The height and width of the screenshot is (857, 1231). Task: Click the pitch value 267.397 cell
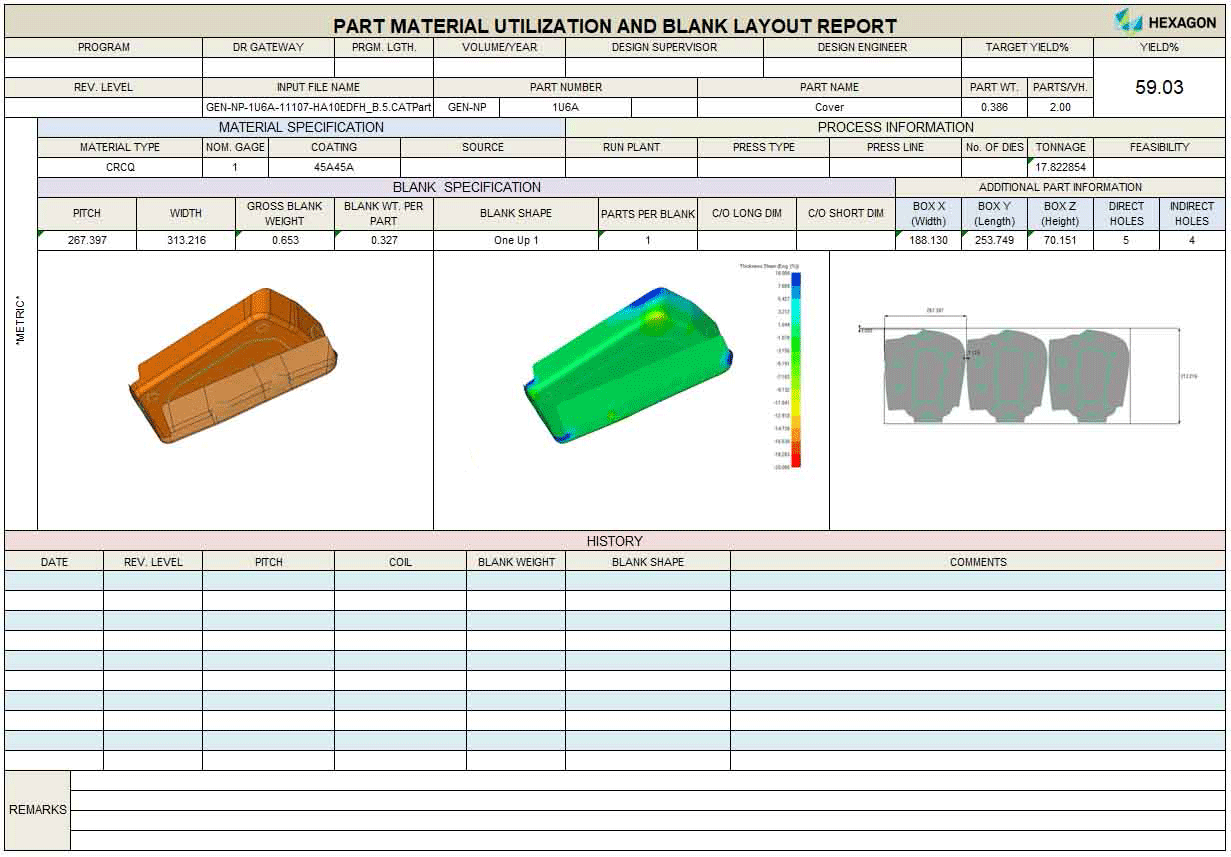tap(87, 241)
